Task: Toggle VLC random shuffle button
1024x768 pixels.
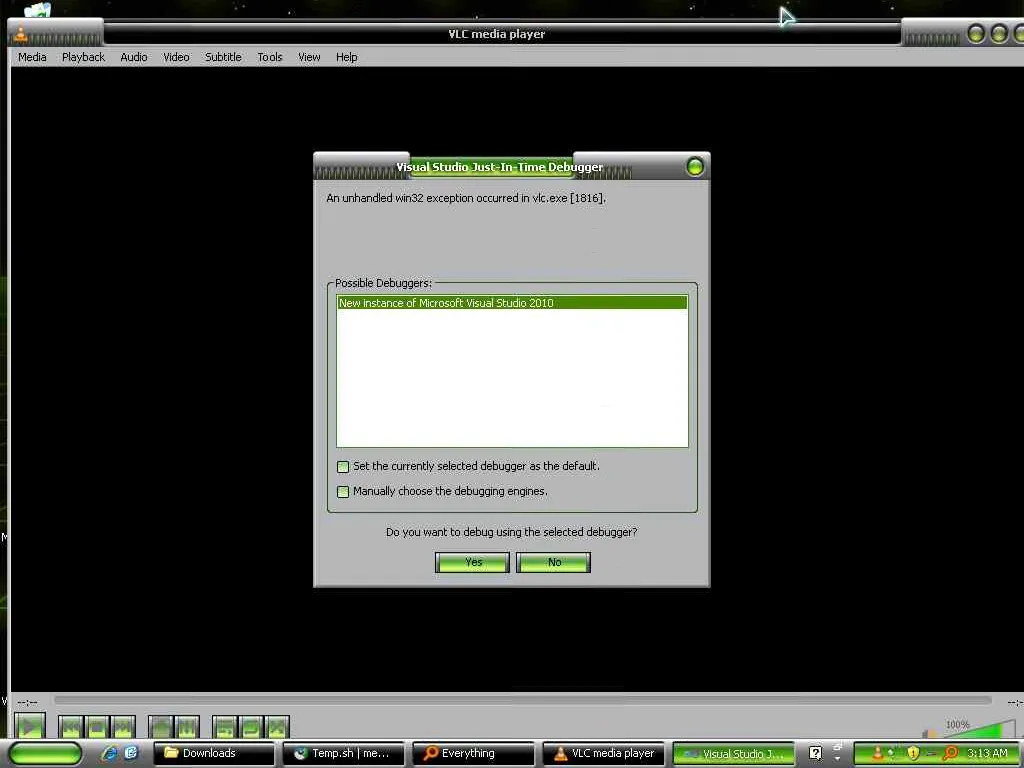Action: pyautogui.click(x=276, y=727)
